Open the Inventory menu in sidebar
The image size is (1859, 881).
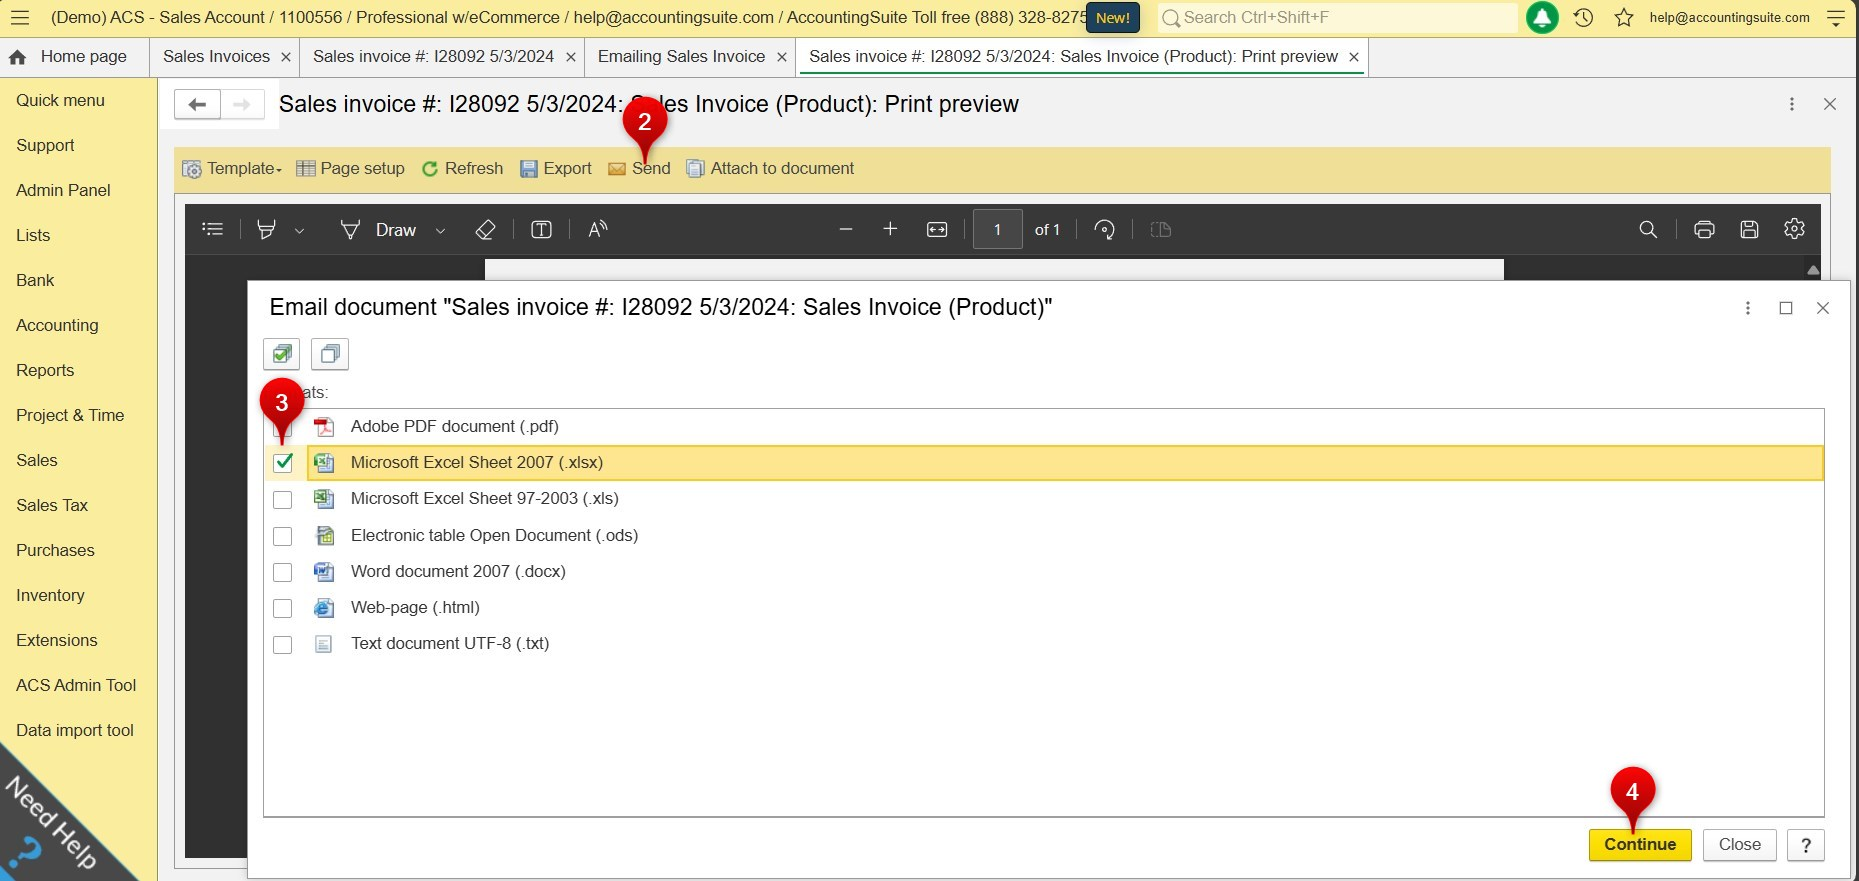pos(50,595)
